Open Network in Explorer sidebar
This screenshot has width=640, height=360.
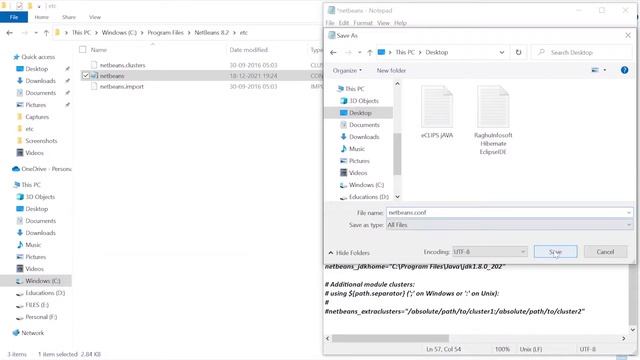click(x=32, y=333)
